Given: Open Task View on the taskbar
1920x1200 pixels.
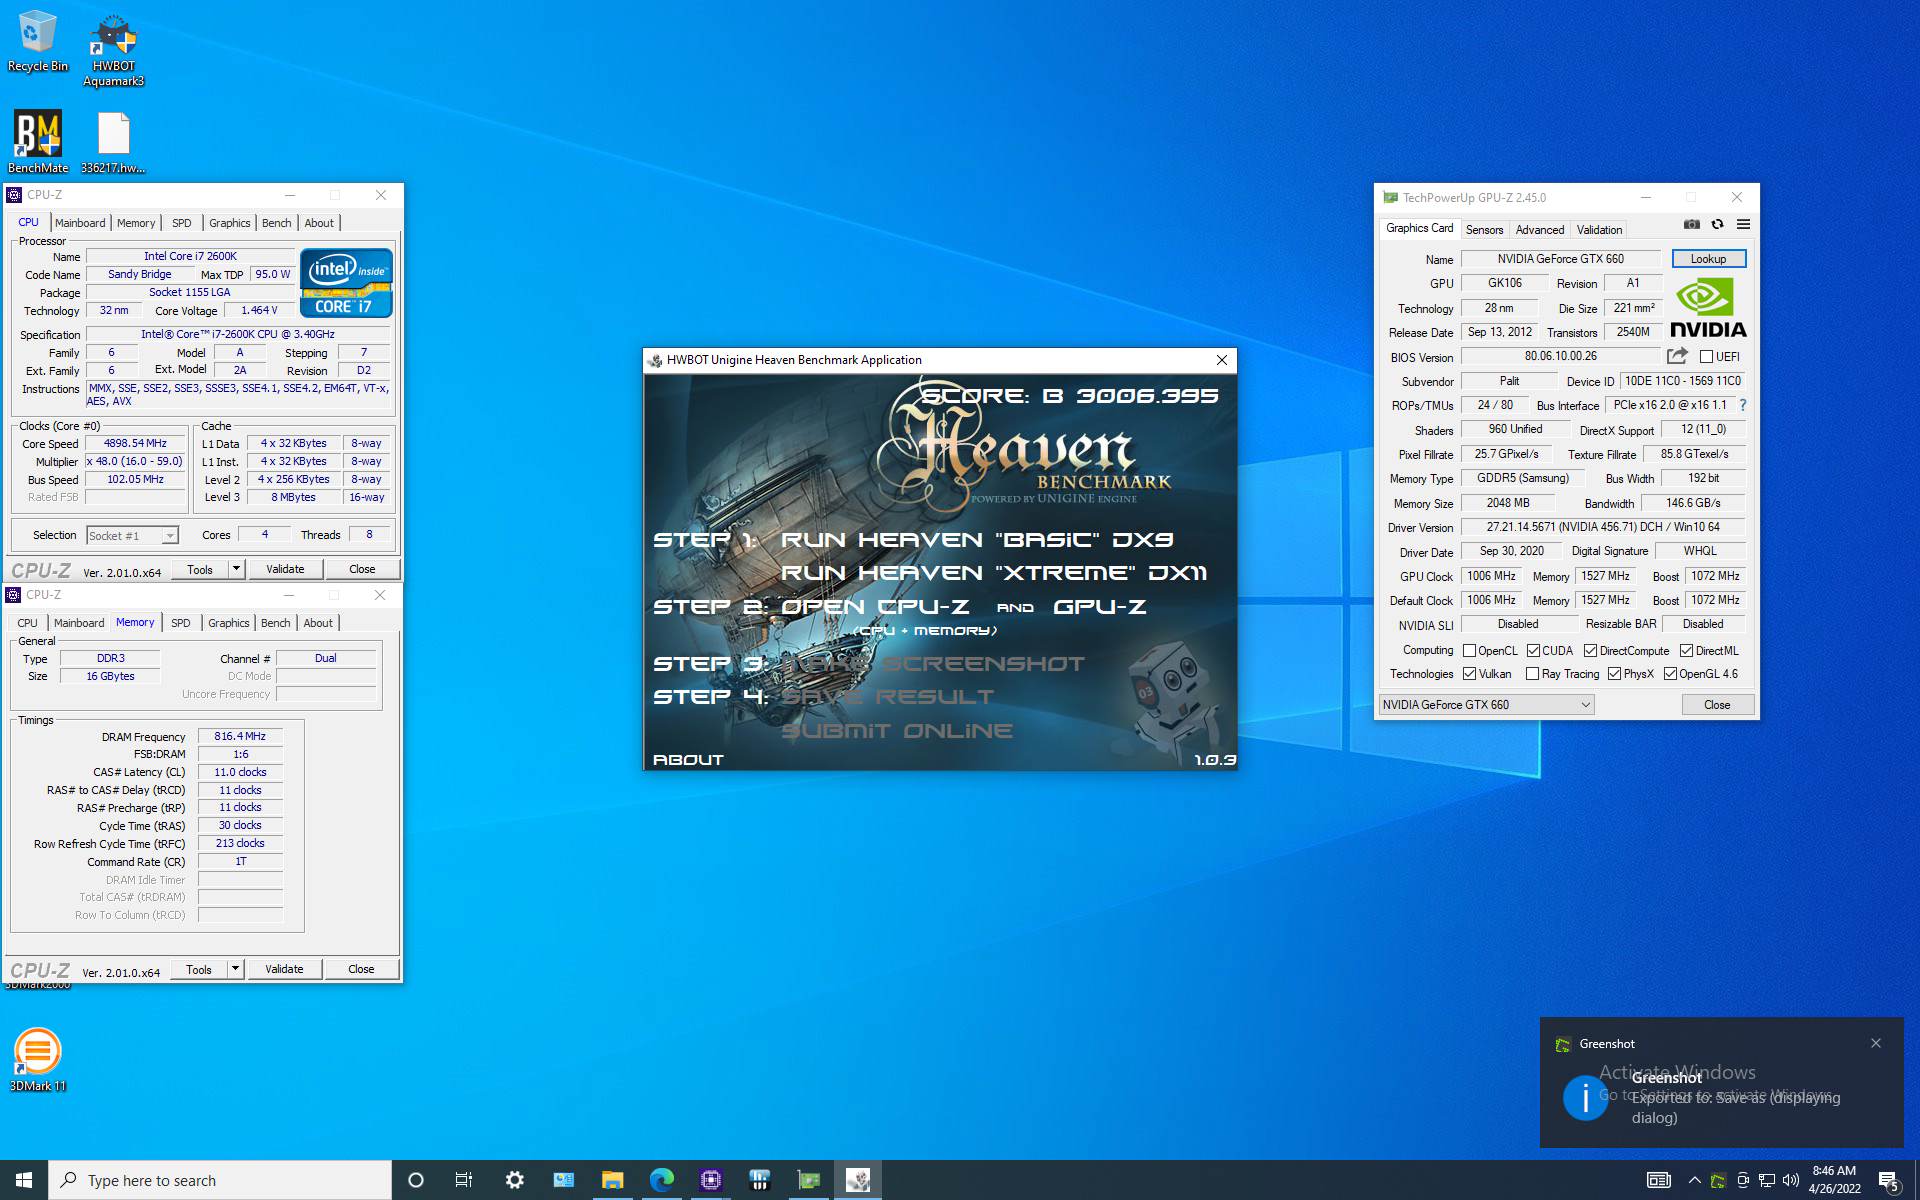Looking at the screenshot, I should [x=464, y=1180].
